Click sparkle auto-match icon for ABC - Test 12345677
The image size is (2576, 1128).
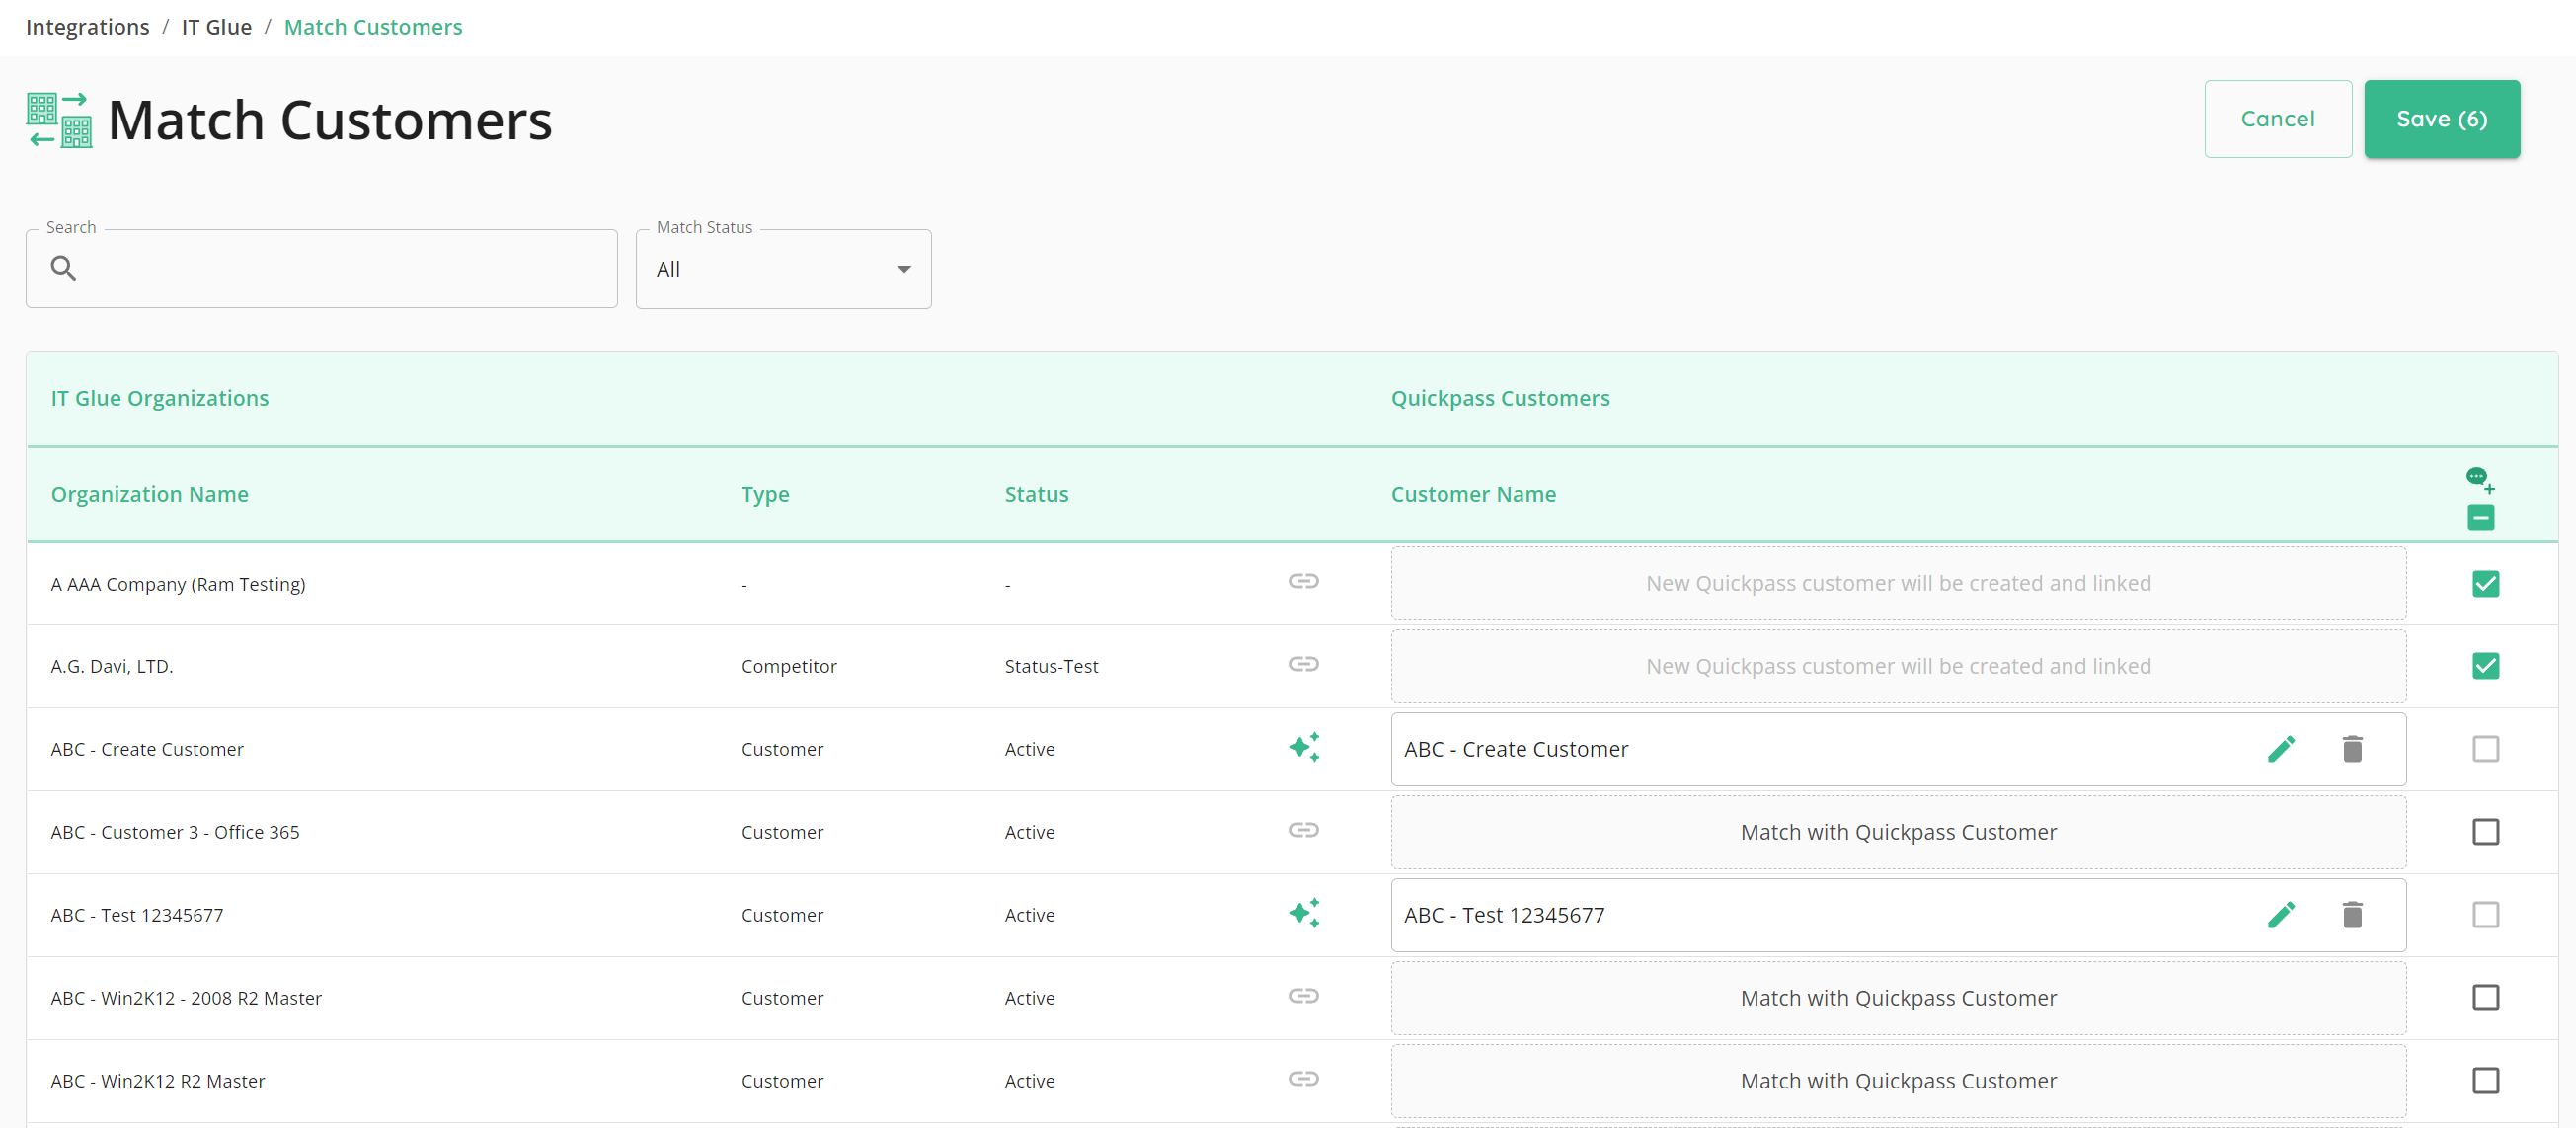(x=1304, y=913)
